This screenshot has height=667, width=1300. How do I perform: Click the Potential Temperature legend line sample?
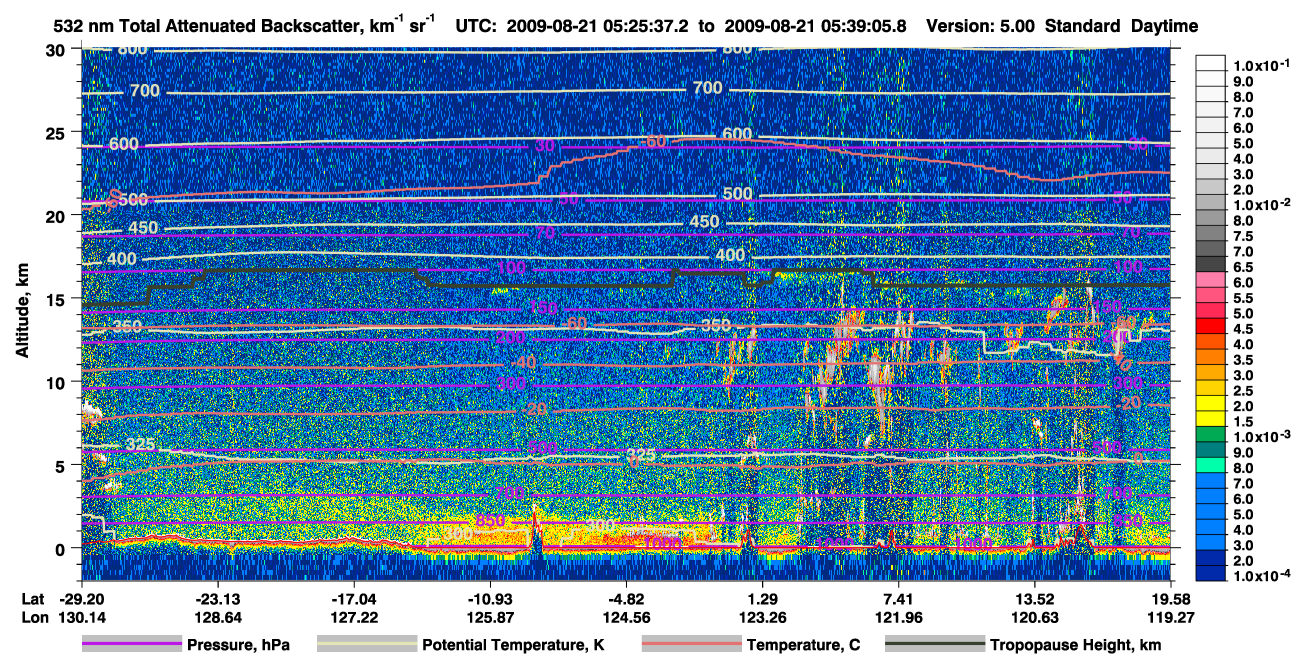click(x=366, y=645)
